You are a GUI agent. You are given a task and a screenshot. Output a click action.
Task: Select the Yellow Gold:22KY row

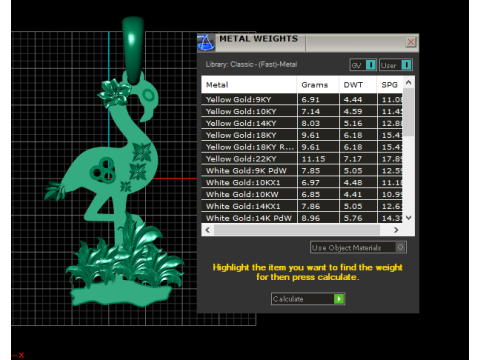tap(302, 159)
